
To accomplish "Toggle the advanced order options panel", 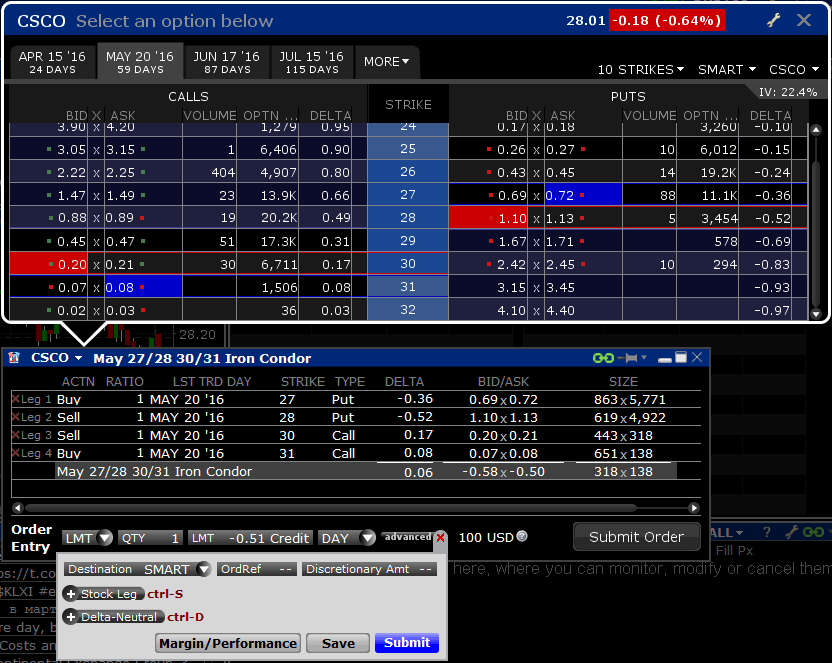I will pos(408,537).
